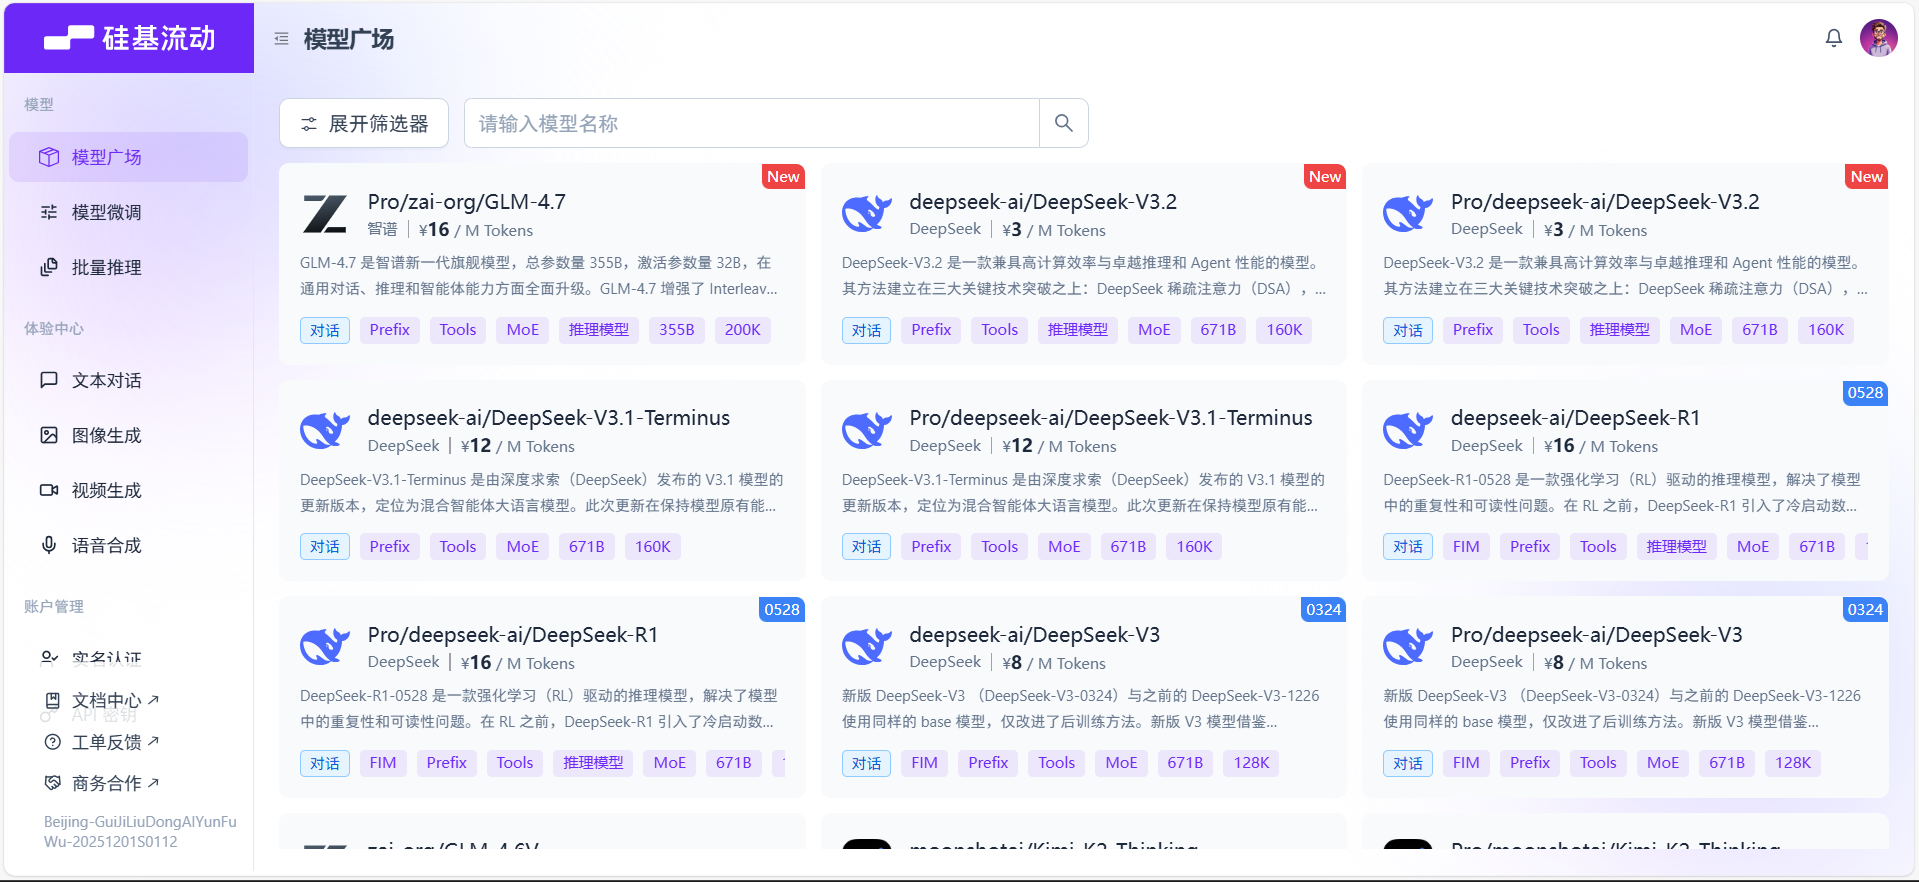The height and width of the screenshot is (882, 1919).
Task: Open deepseek-ai/DeepSeek-V3 model title
Action: point(1035,635)
